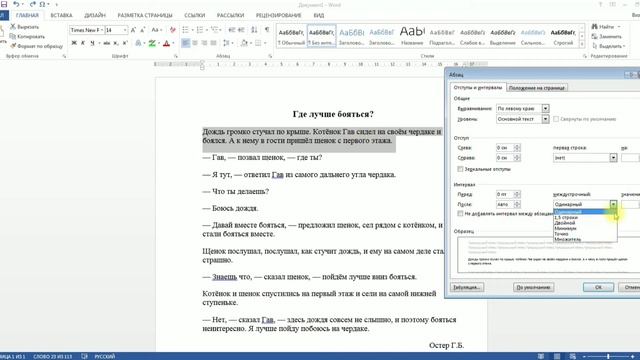Screen dimensions: 640x360
Task: Select Двойной from the spacing list
Action: (x=585, y=223)
